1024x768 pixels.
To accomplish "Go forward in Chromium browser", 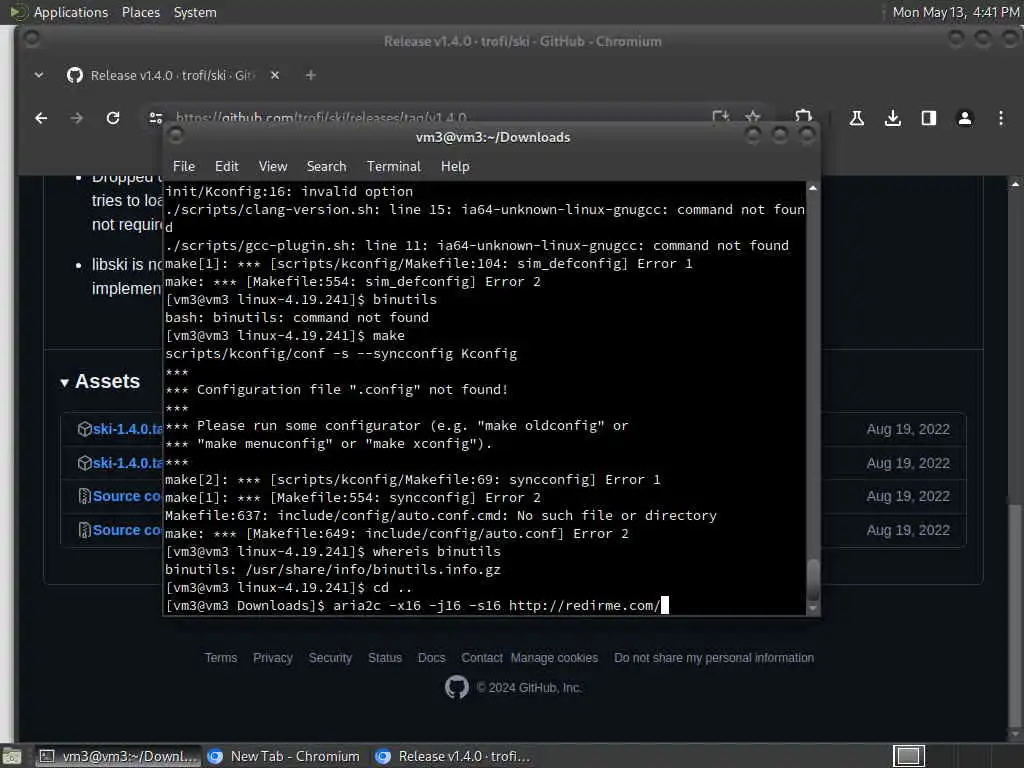I will tap(77, 118).
